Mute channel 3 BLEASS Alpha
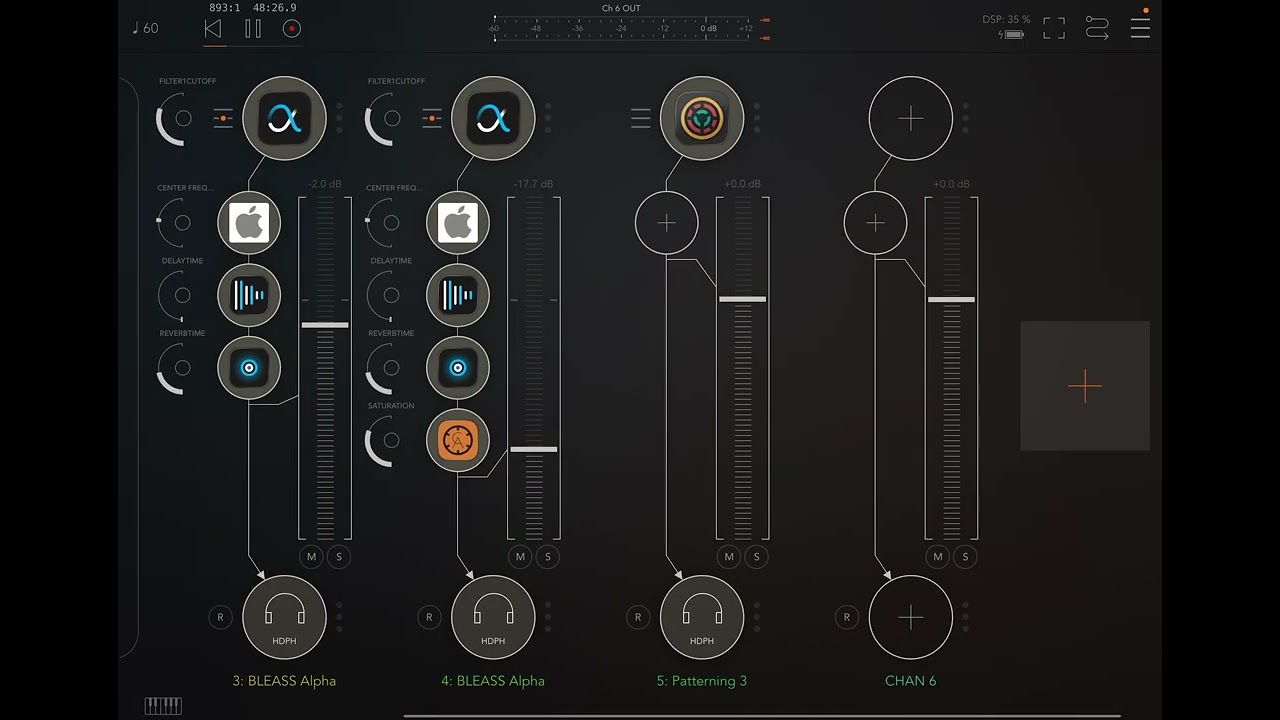The image size is (1280, 720). click(312, 557)
